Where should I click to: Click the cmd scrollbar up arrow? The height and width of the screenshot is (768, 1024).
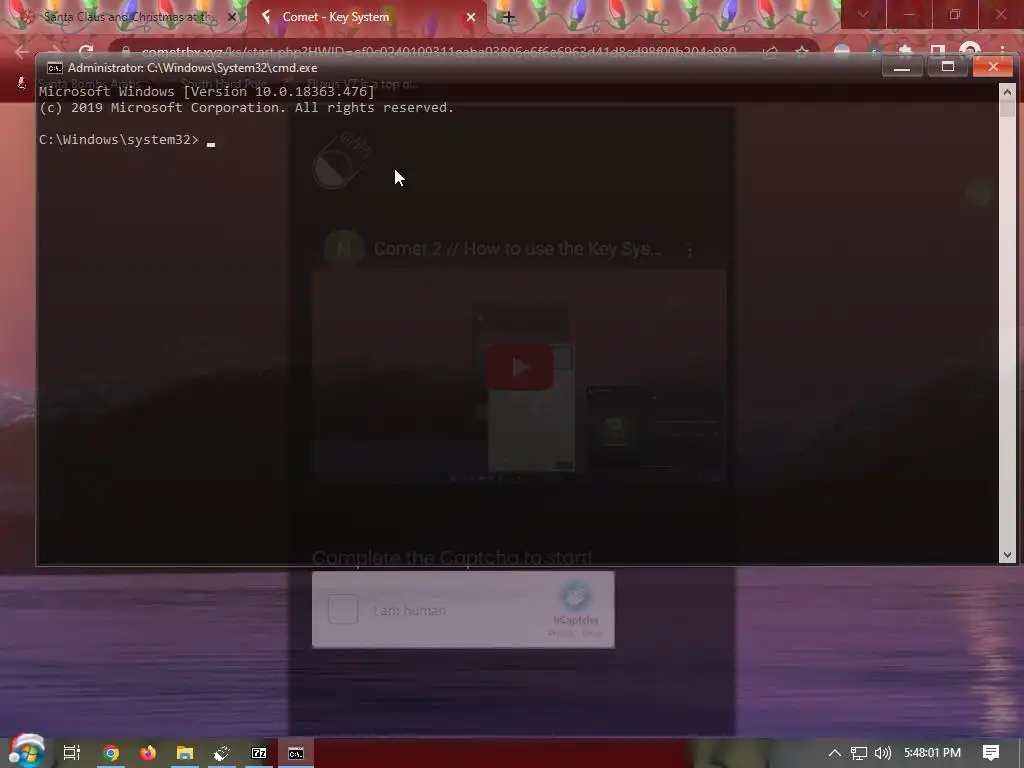(x=1007, y=92)
